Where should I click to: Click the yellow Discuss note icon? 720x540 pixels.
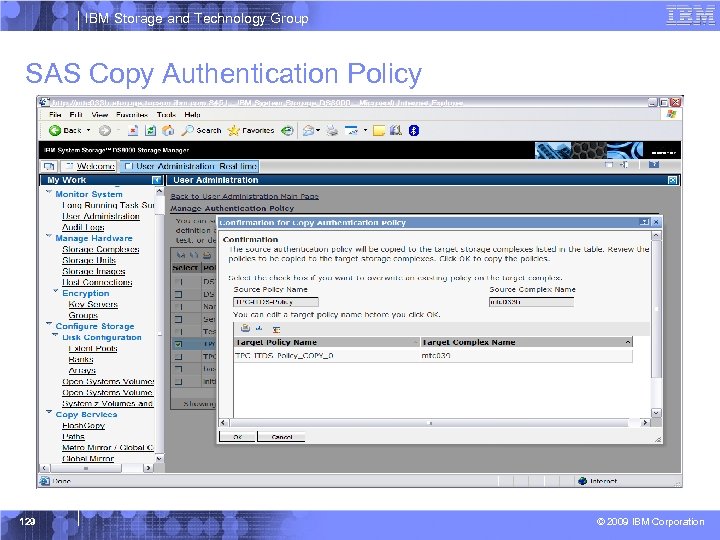tap(379, 131)
